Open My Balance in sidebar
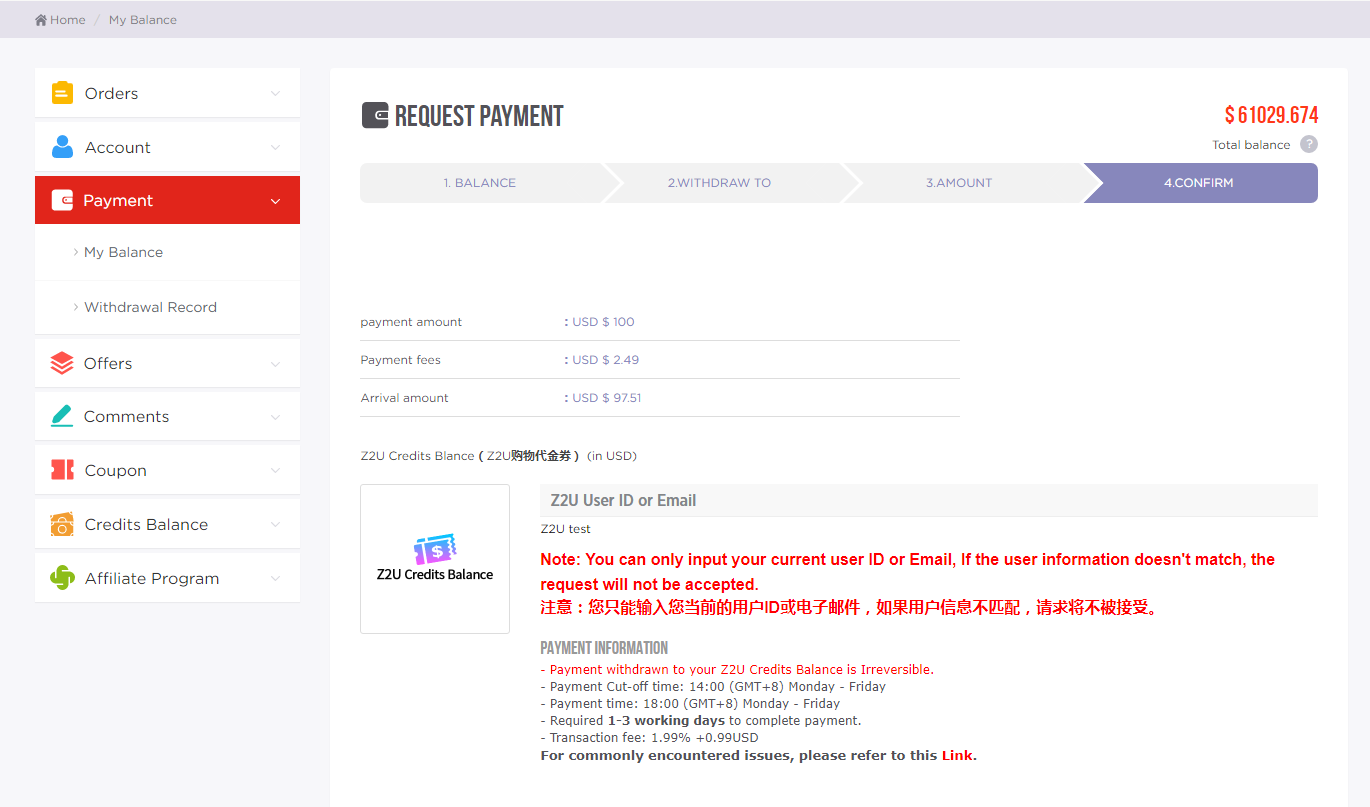 [x=123, y=252]
